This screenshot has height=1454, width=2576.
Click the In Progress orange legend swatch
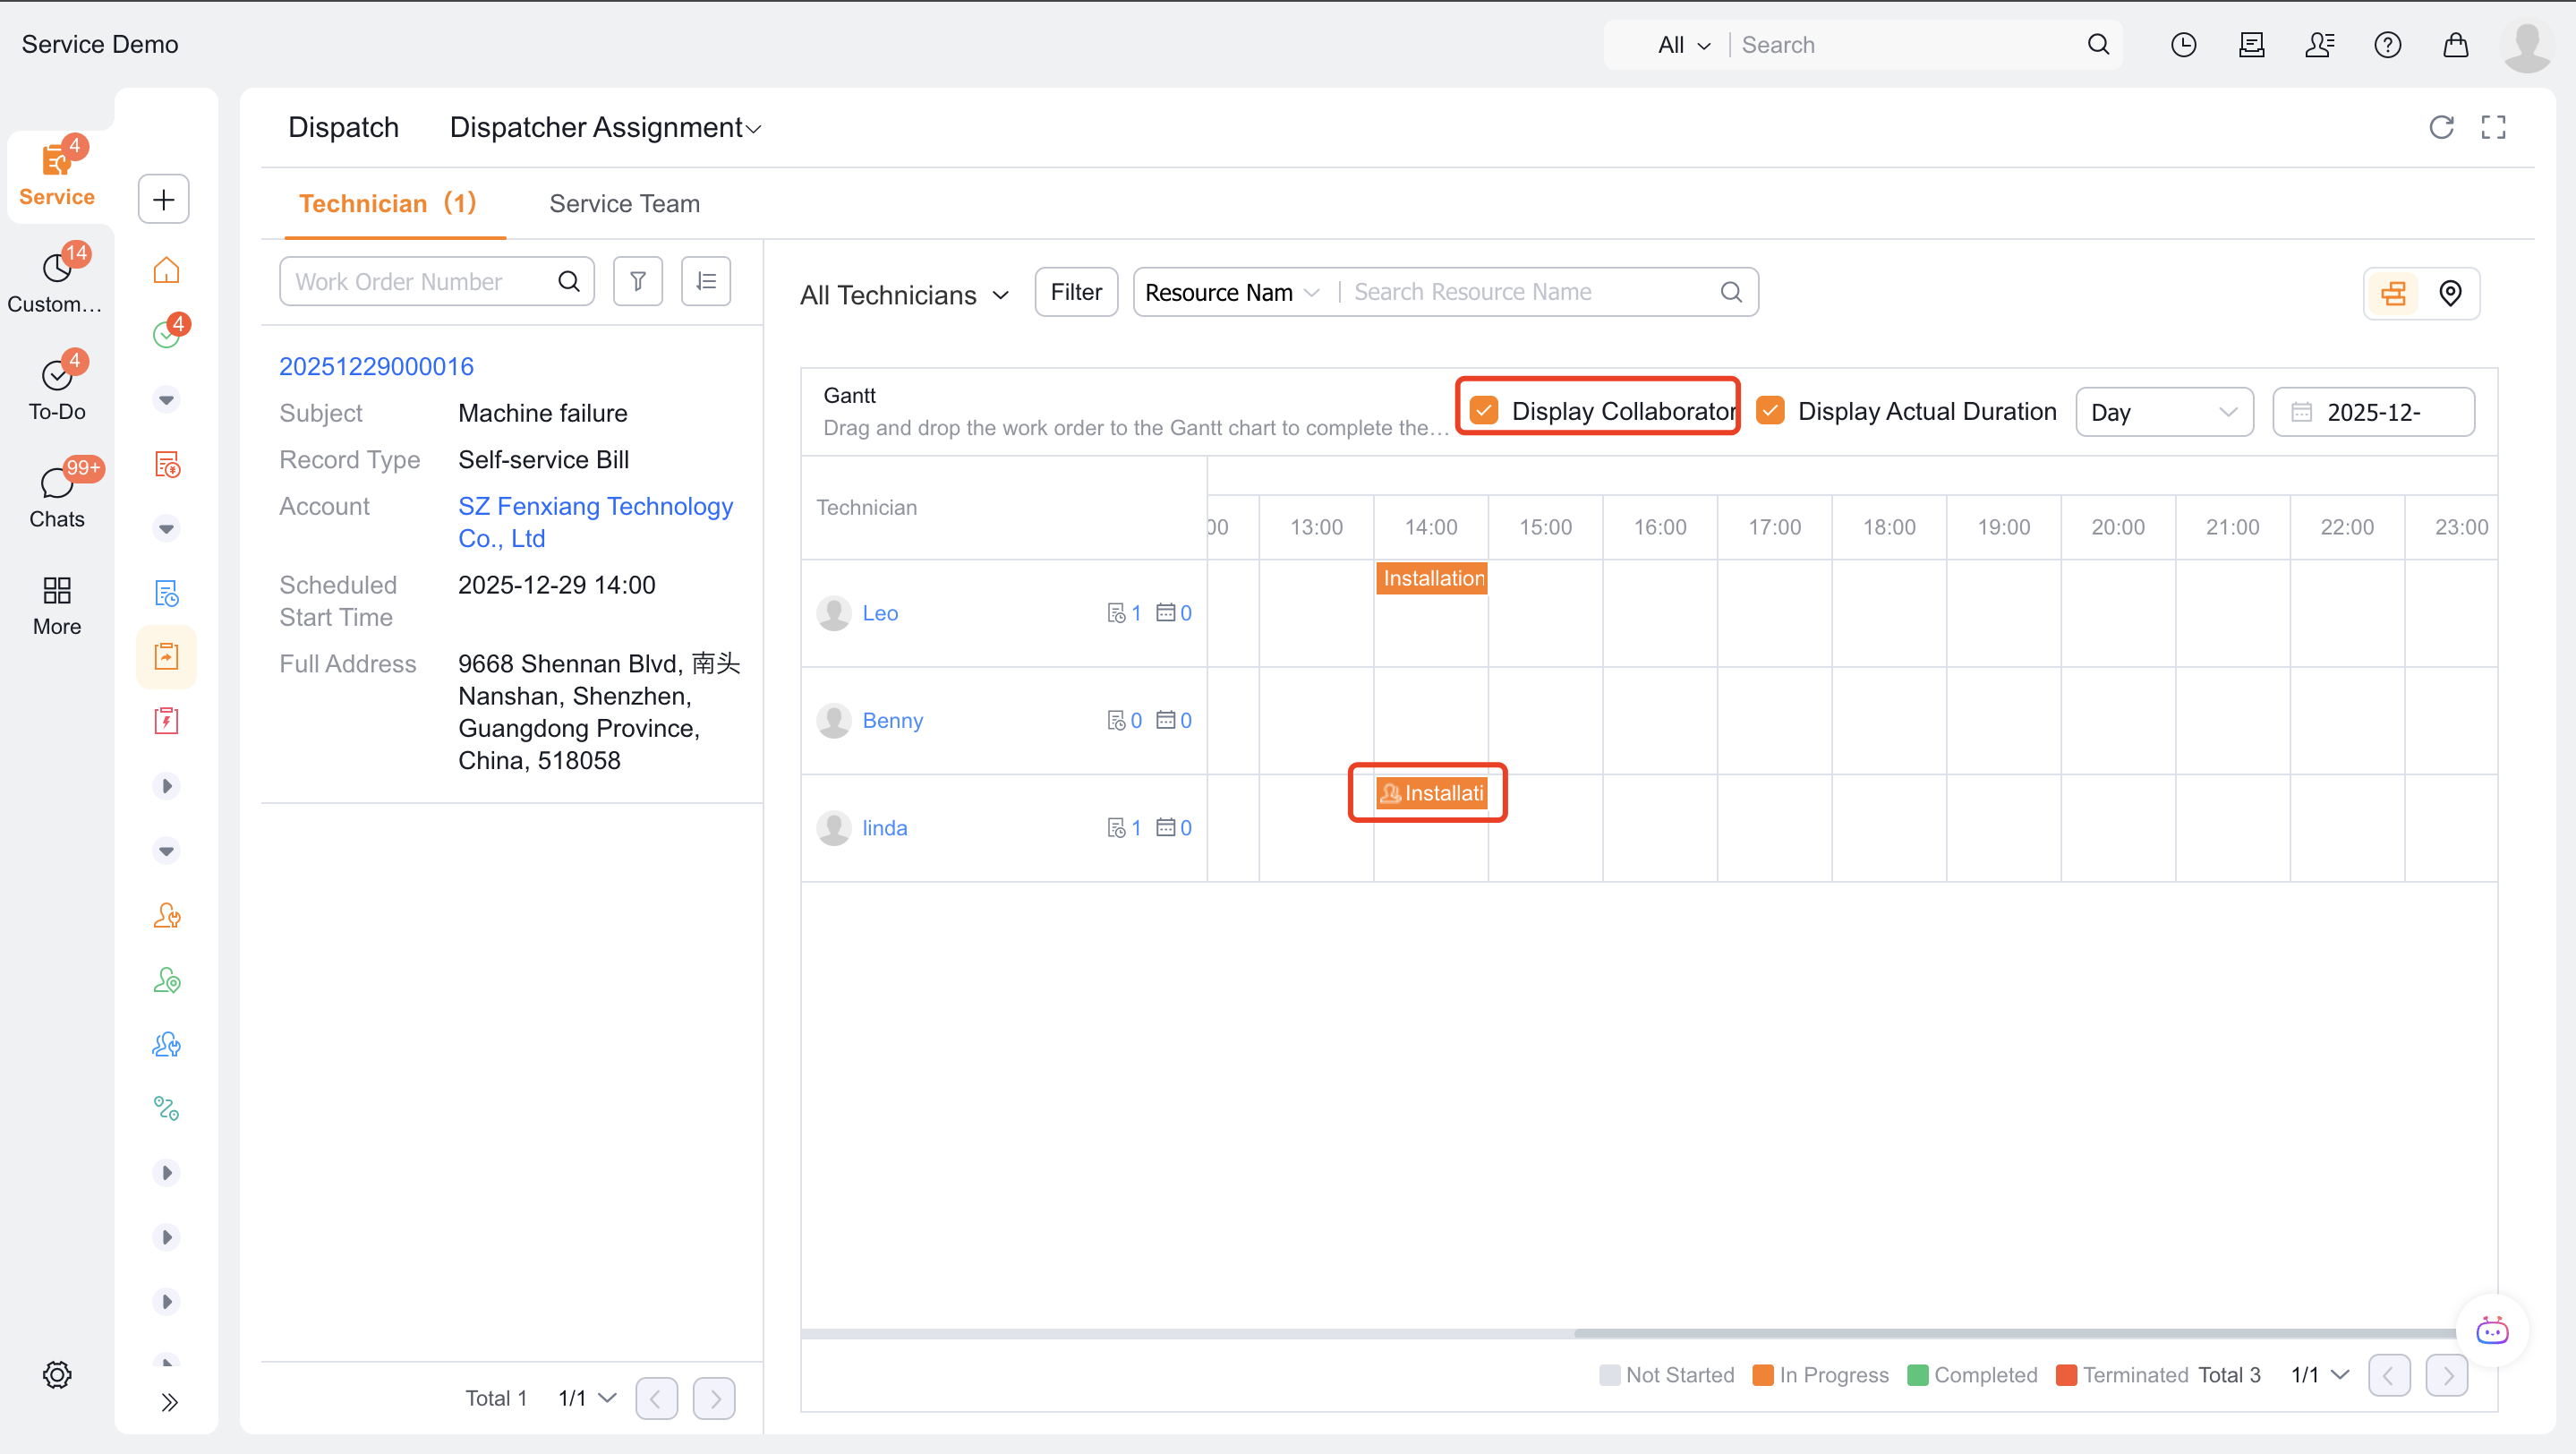1763,1375
